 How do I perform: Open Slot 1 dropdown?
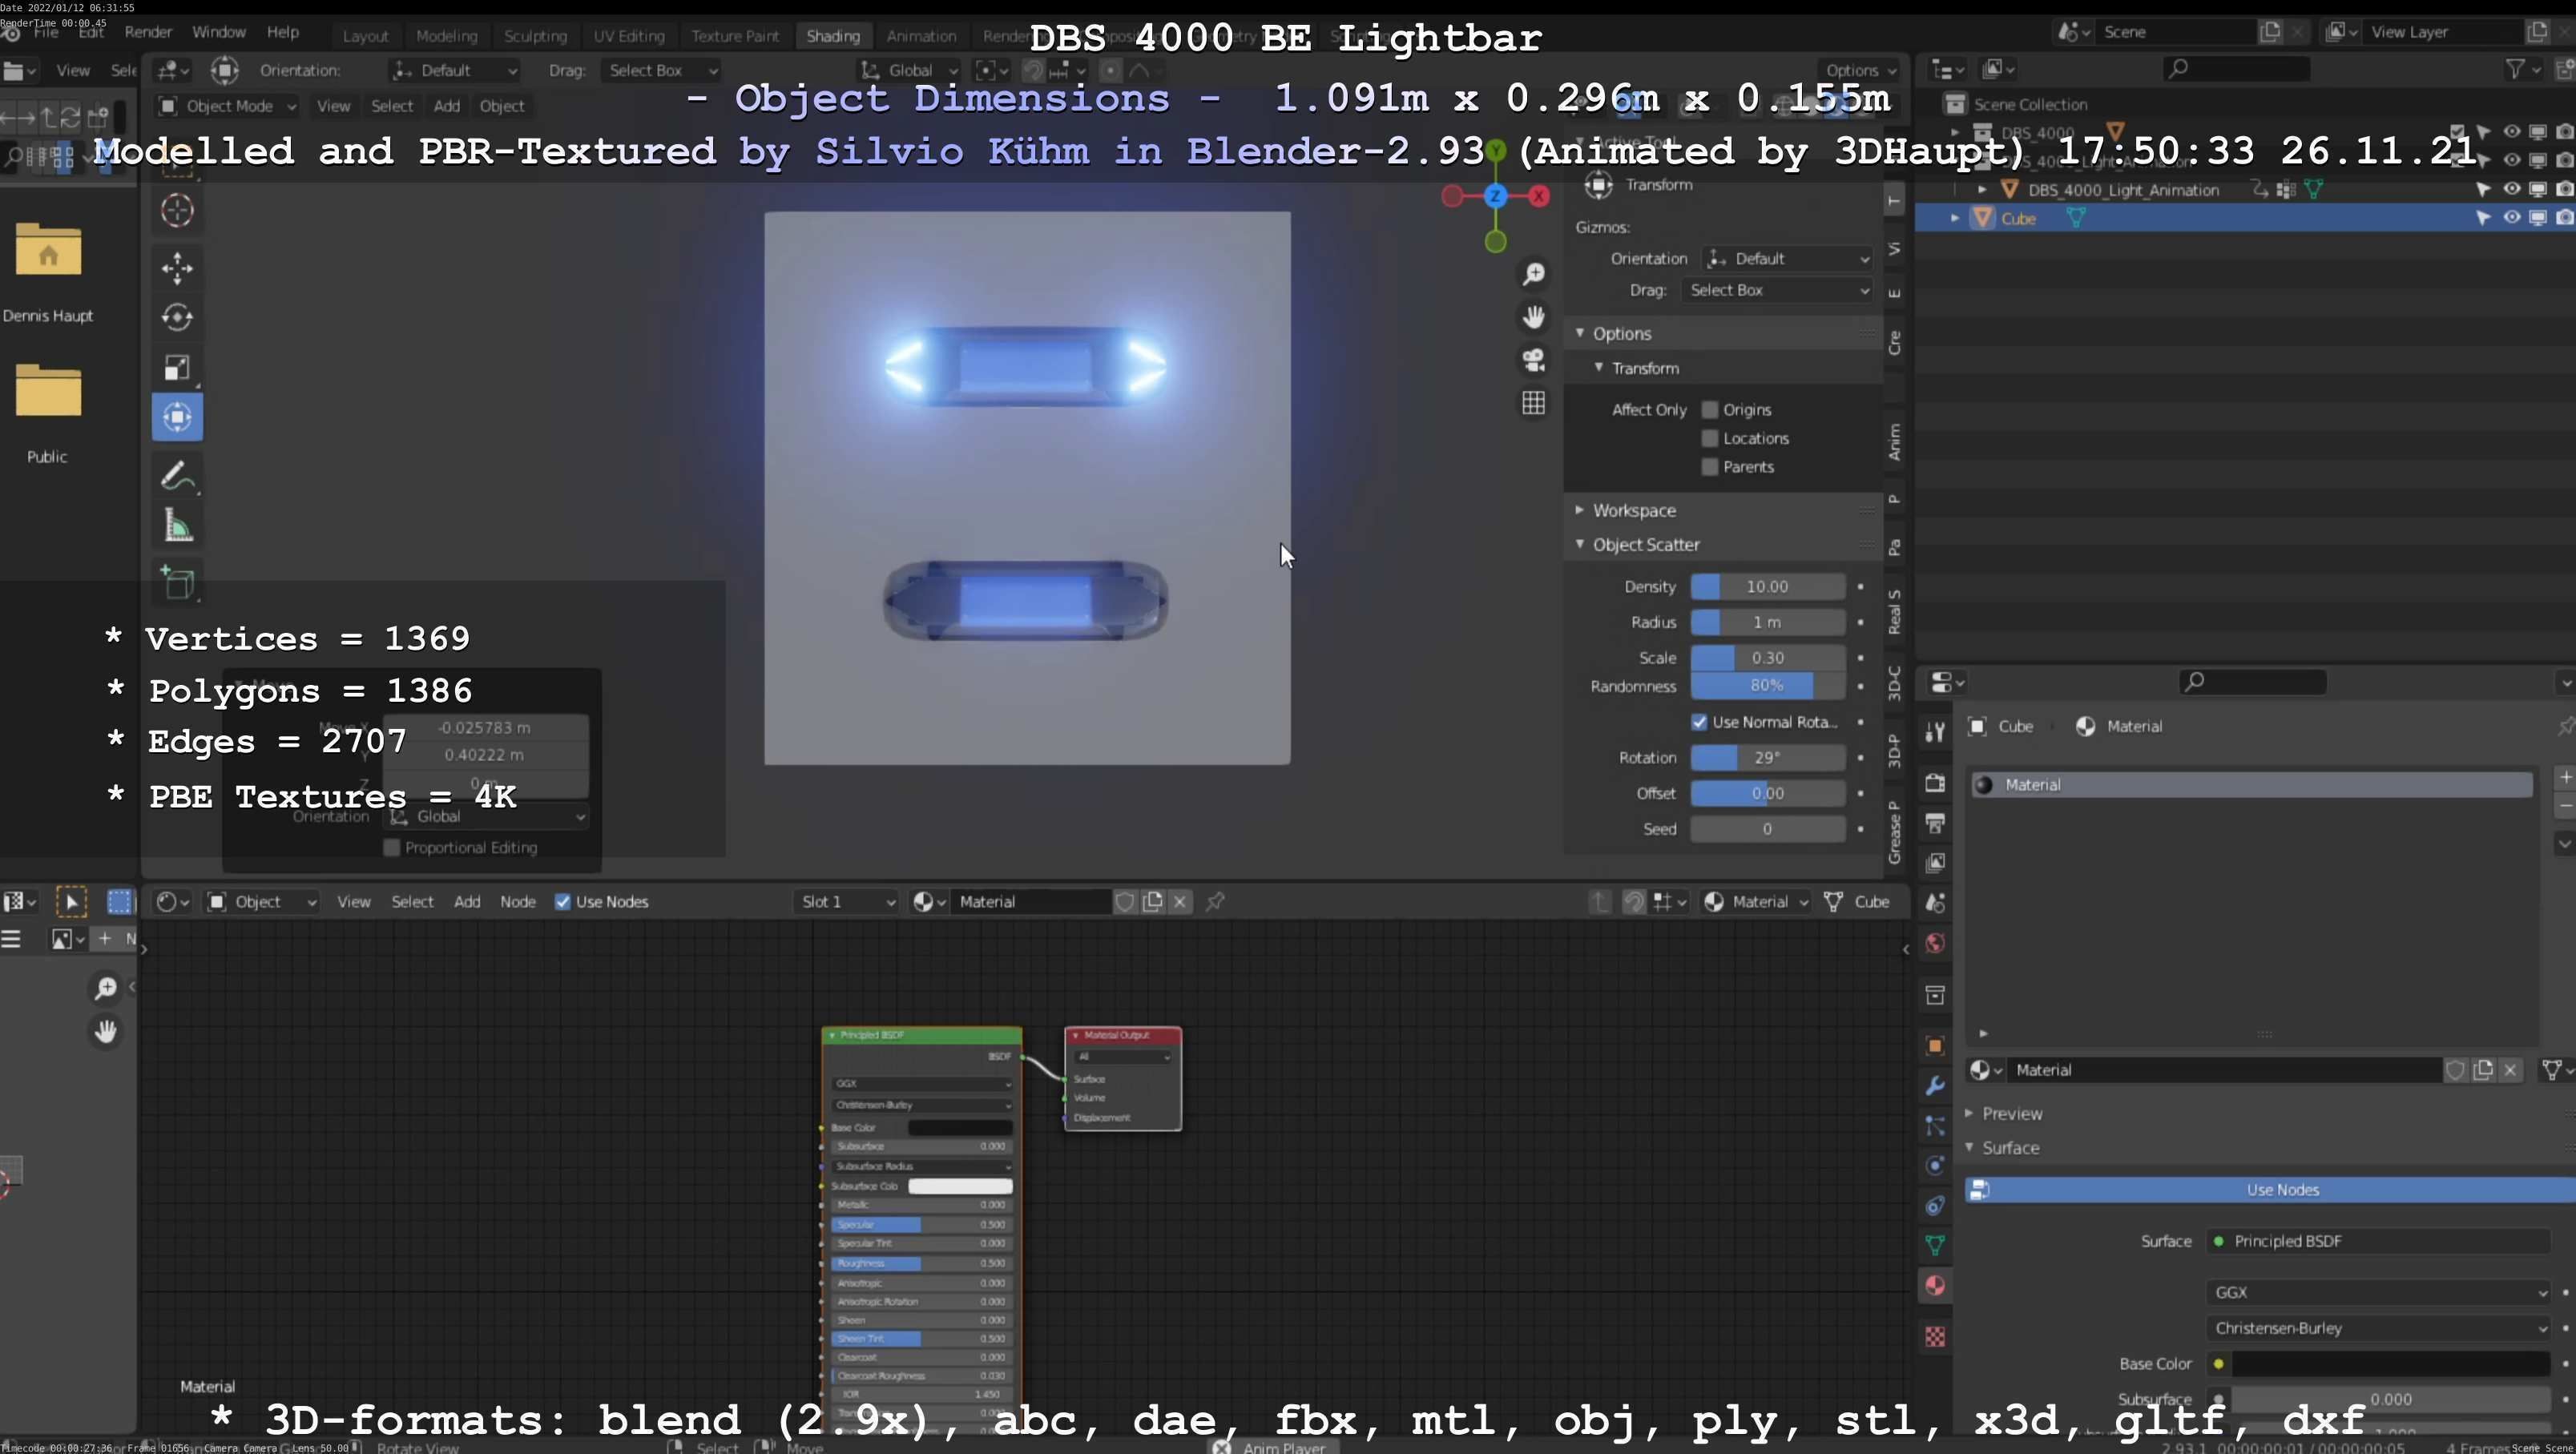(x=846, y=902)
